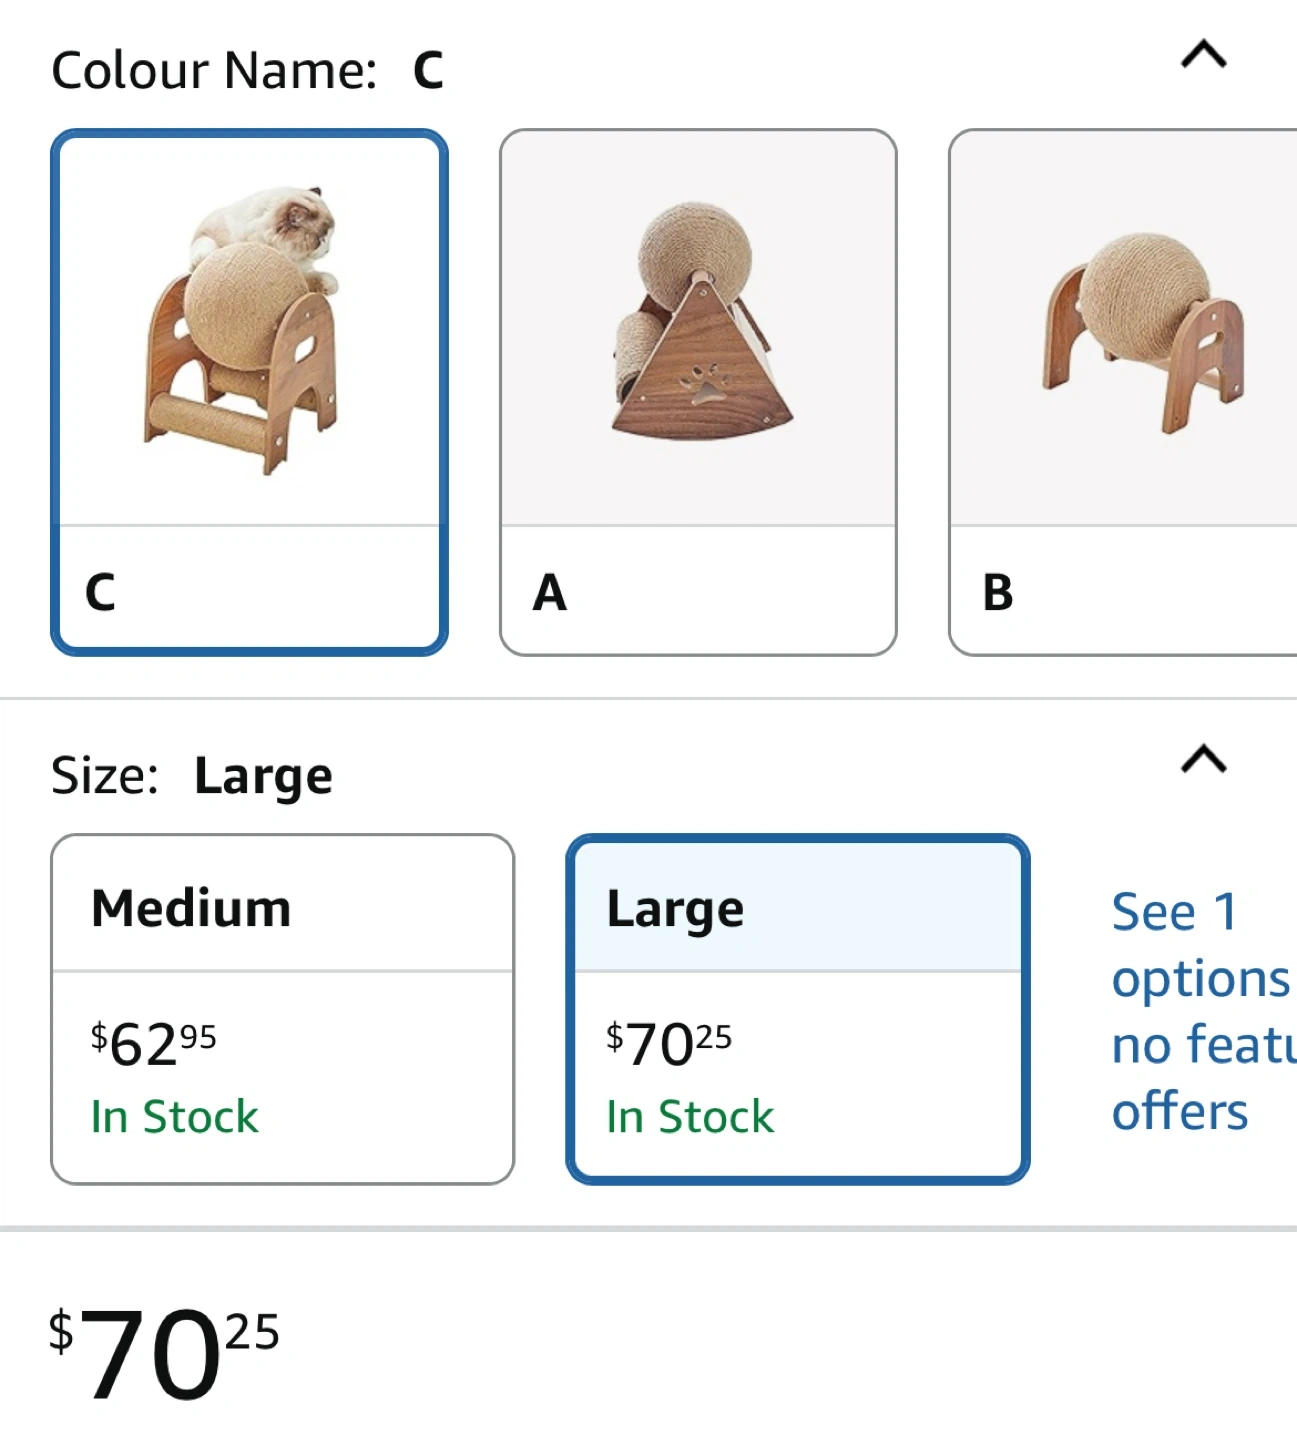Image resolution: width=1297 pixels, height=1440 pixels.
Task: Click Medium's 'In Stock' status text
Action: point(174,1116)
